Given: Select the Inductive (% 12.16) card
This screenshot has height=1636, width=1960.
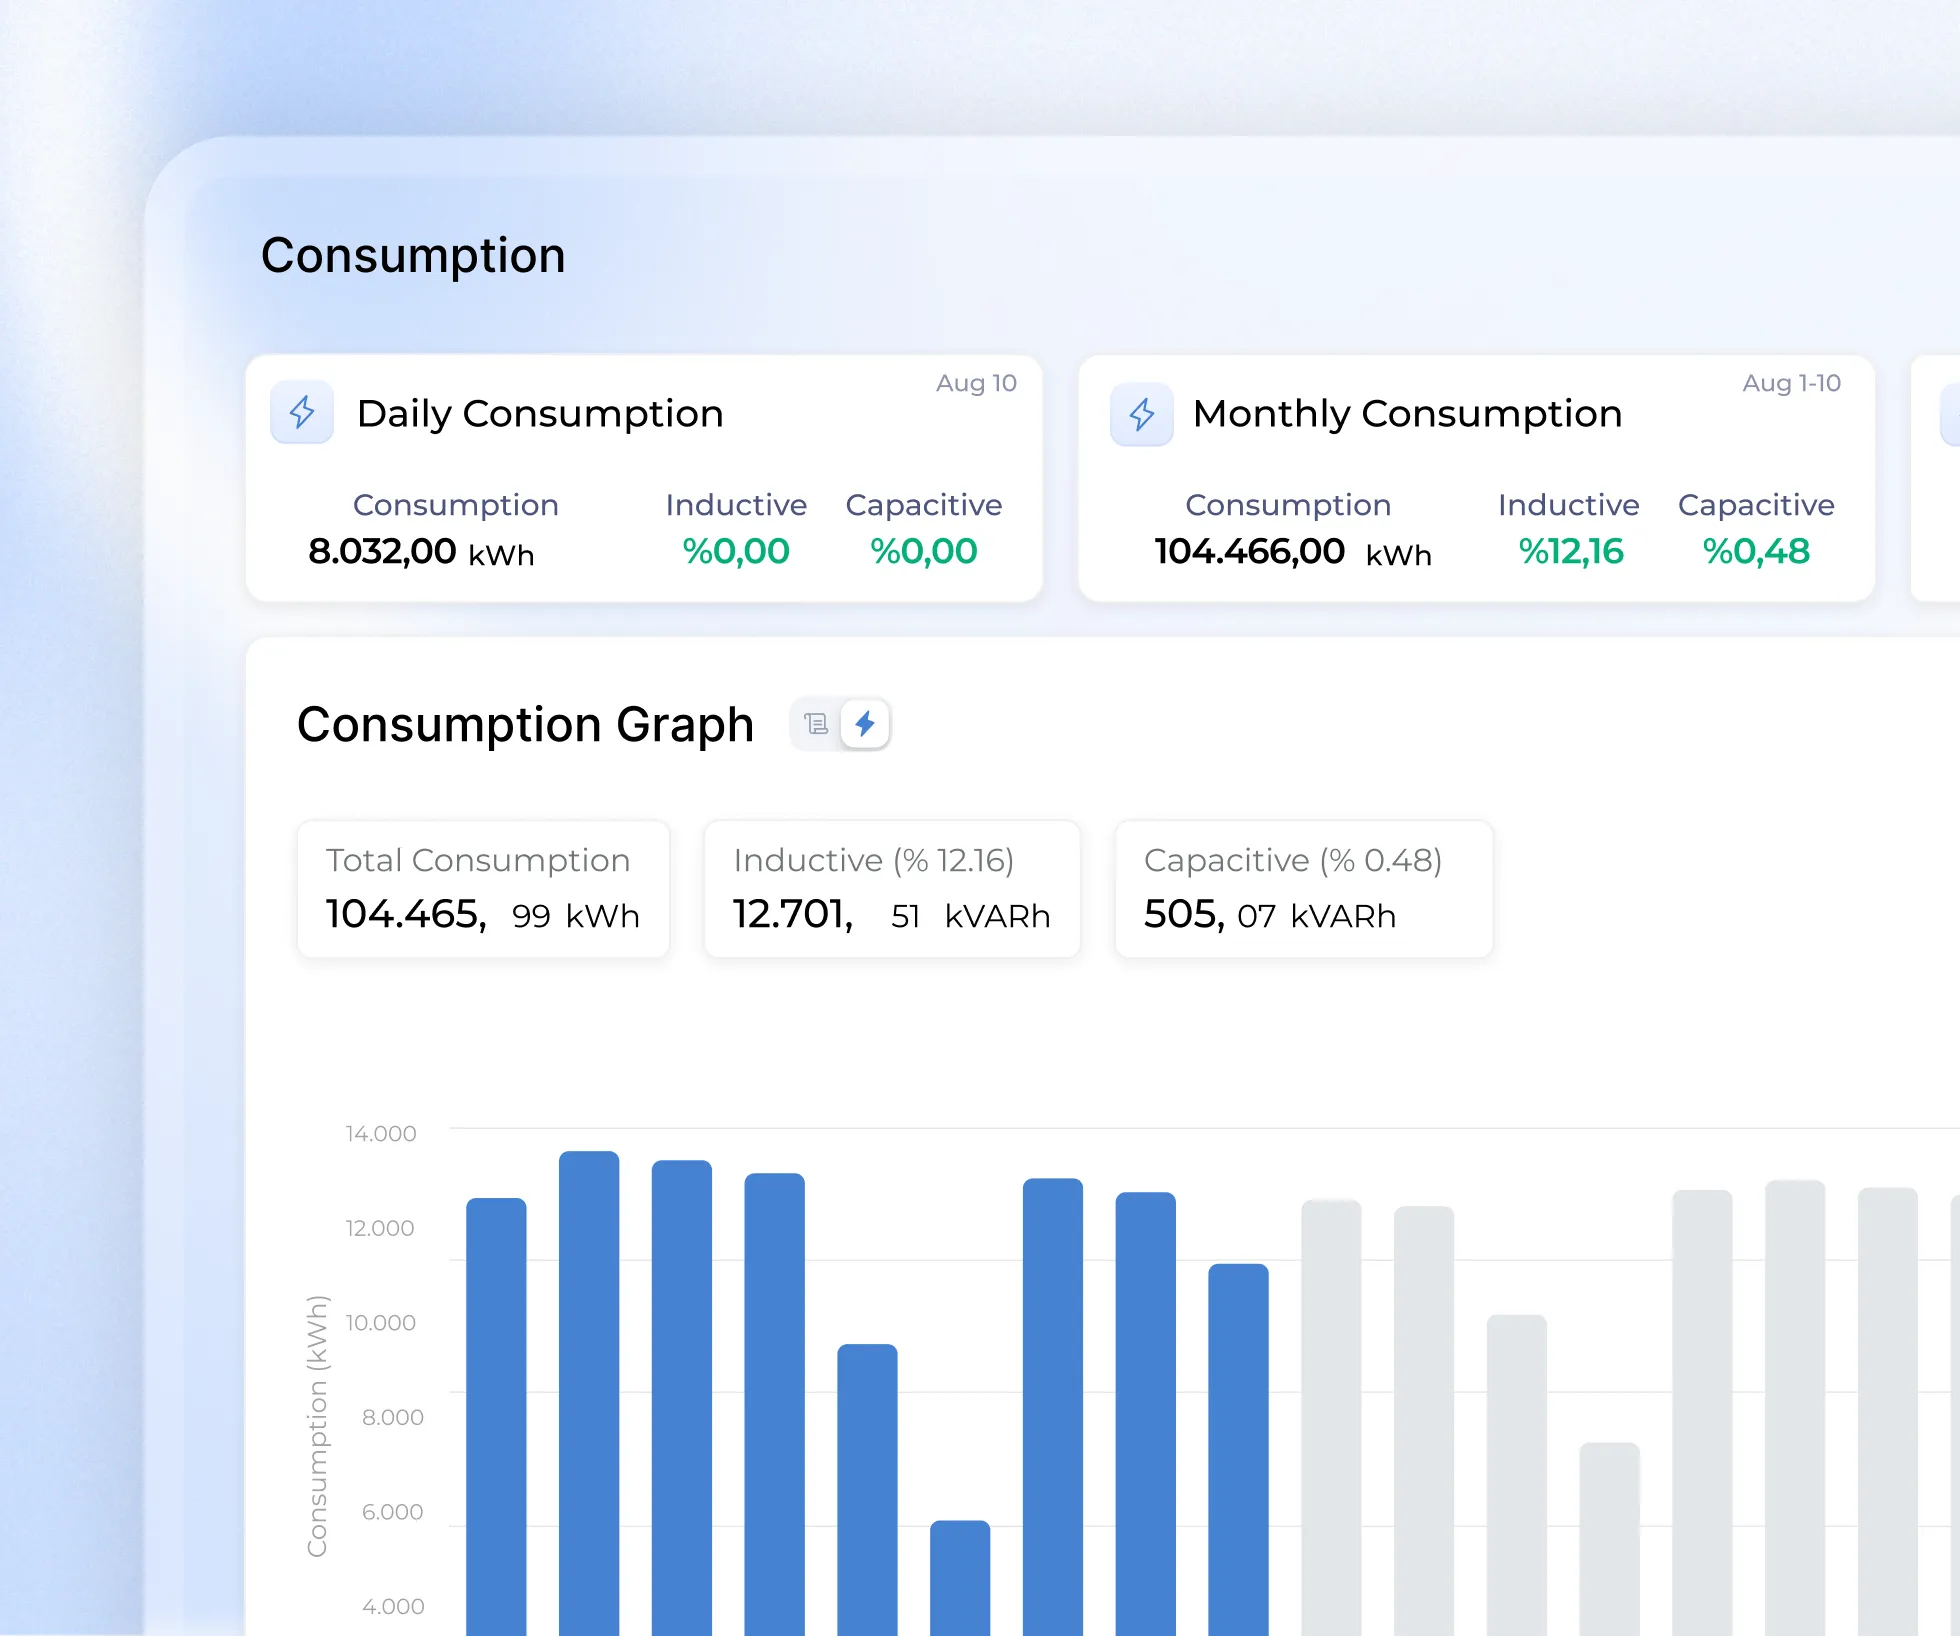Looking at the screenshot, I should [x=892, y=889].
